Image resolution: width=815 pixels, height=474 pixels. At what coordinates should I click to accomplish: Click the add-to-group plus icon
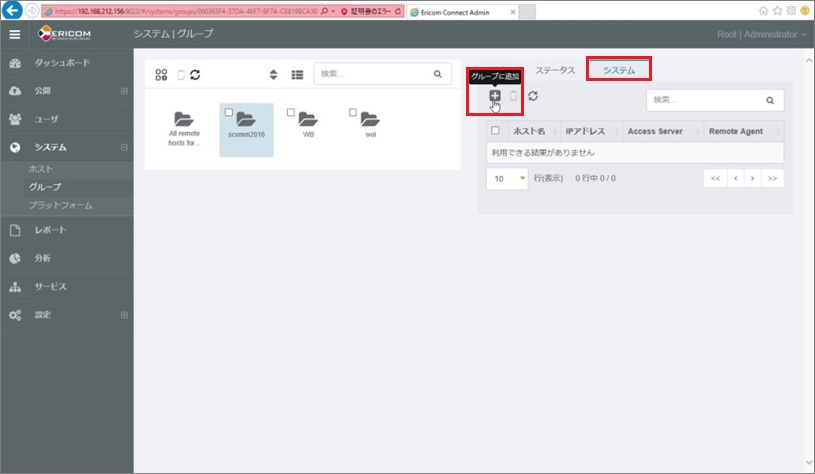494,96
